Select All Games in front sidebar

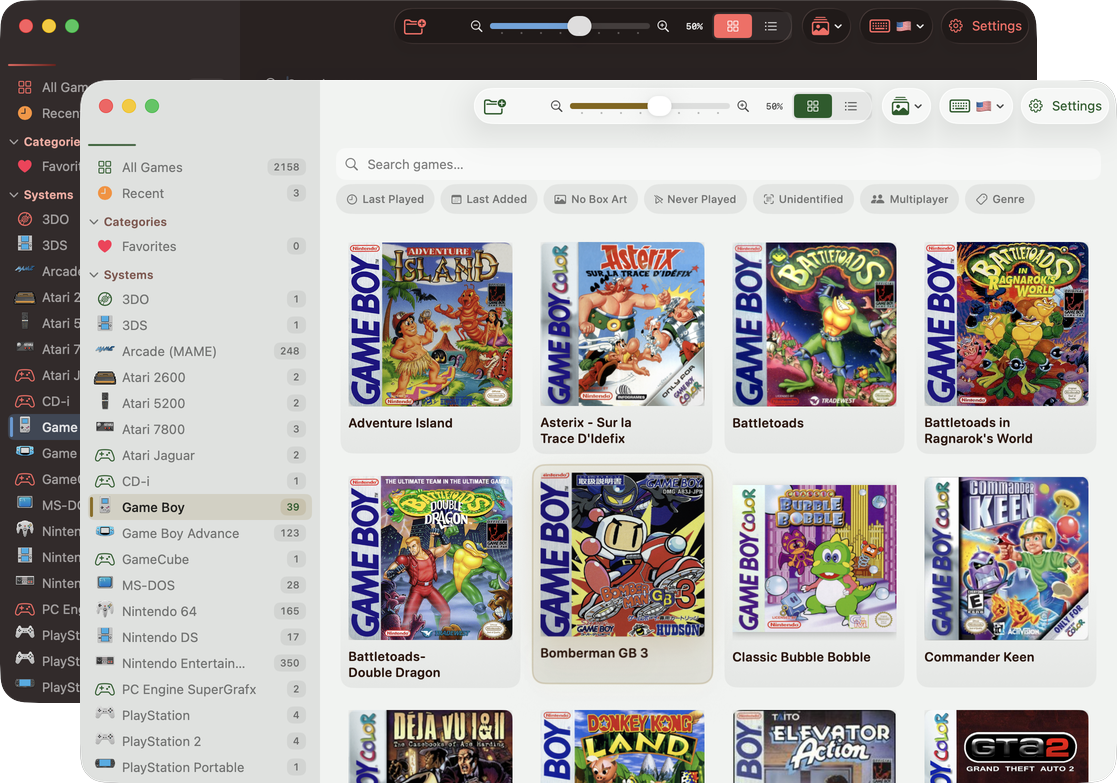point(200,167)
